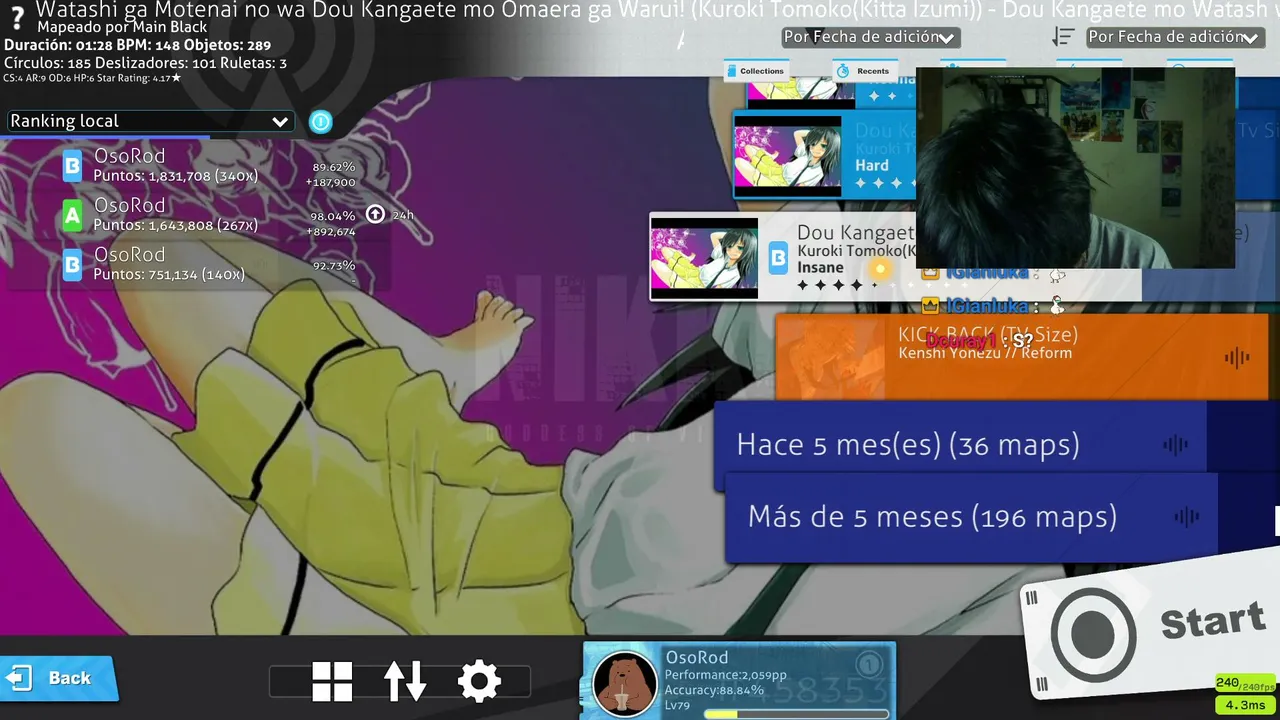Switch to the Recents tab

[865, 71]
